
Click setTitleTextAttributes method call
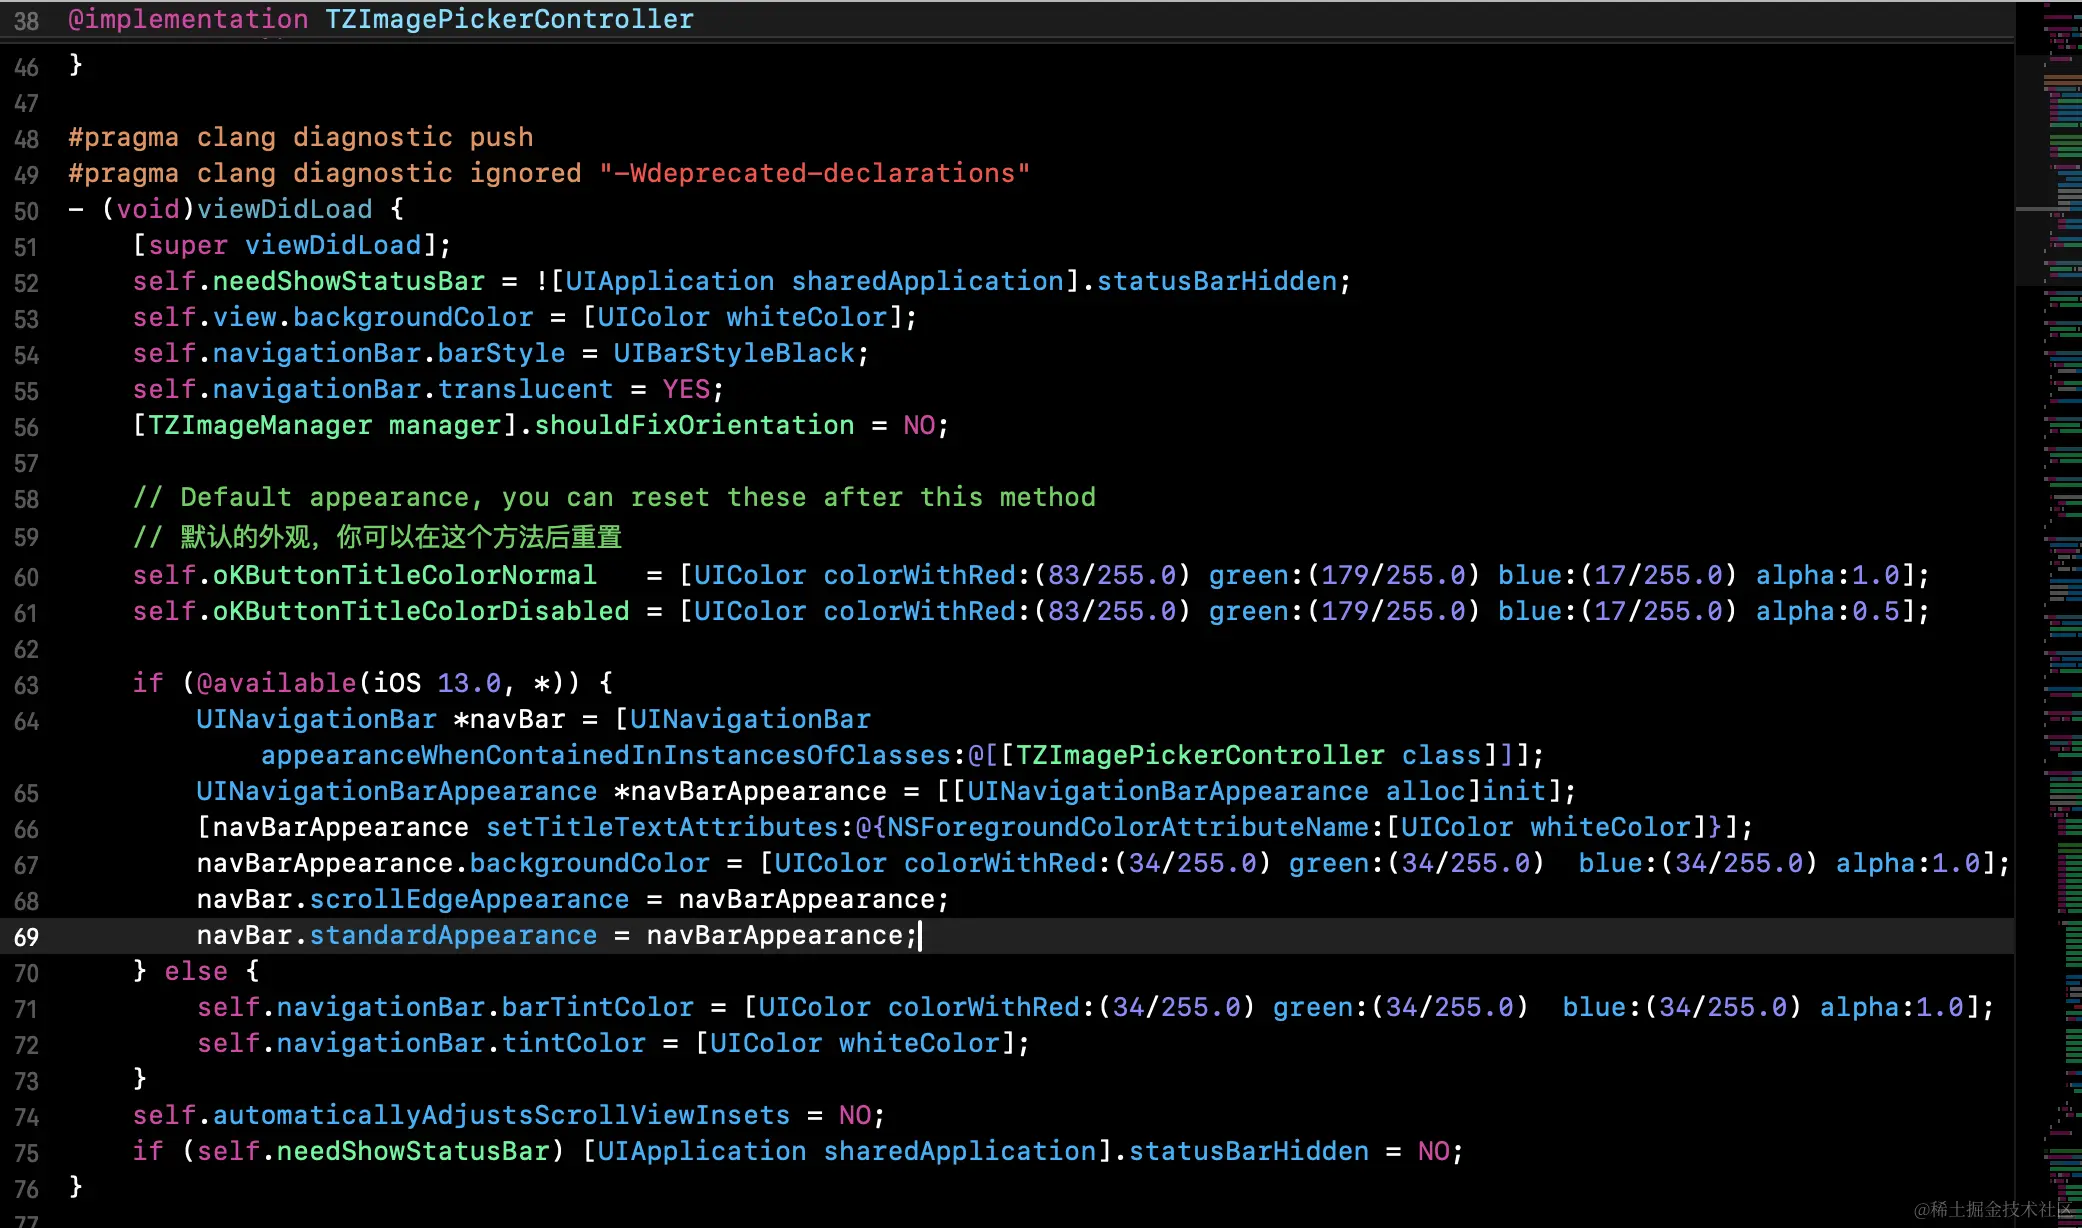662,827
